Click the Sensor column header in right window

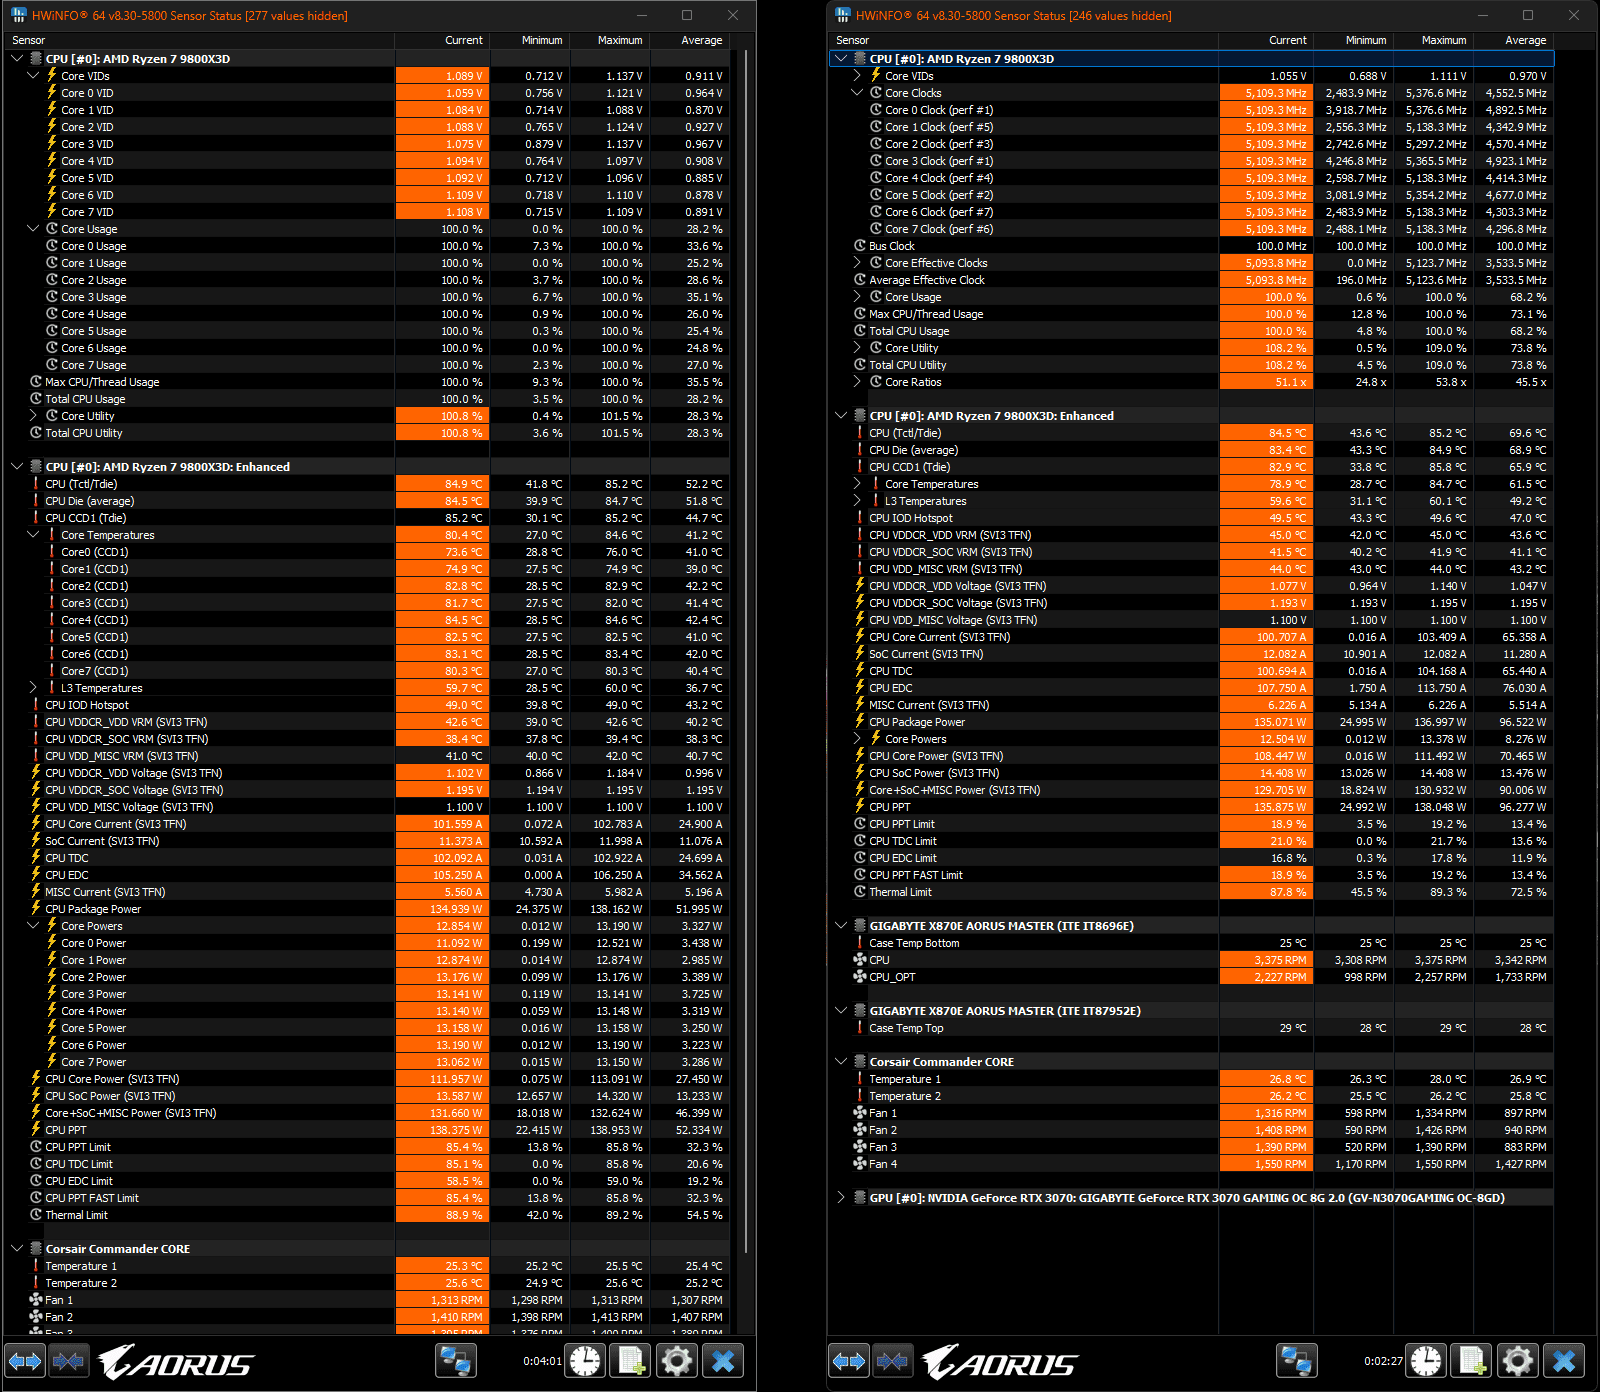point(1023,41)
